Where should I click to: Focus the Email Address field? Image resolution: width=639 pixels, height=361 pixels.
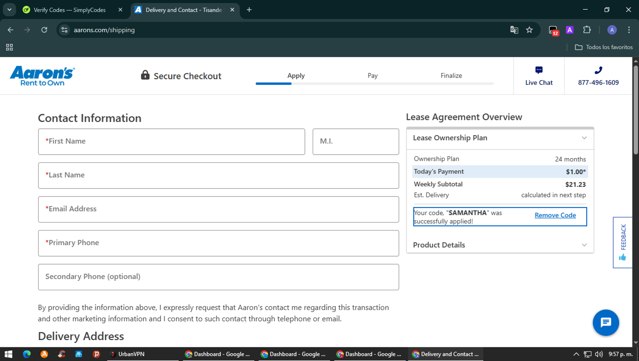point(218,209)
